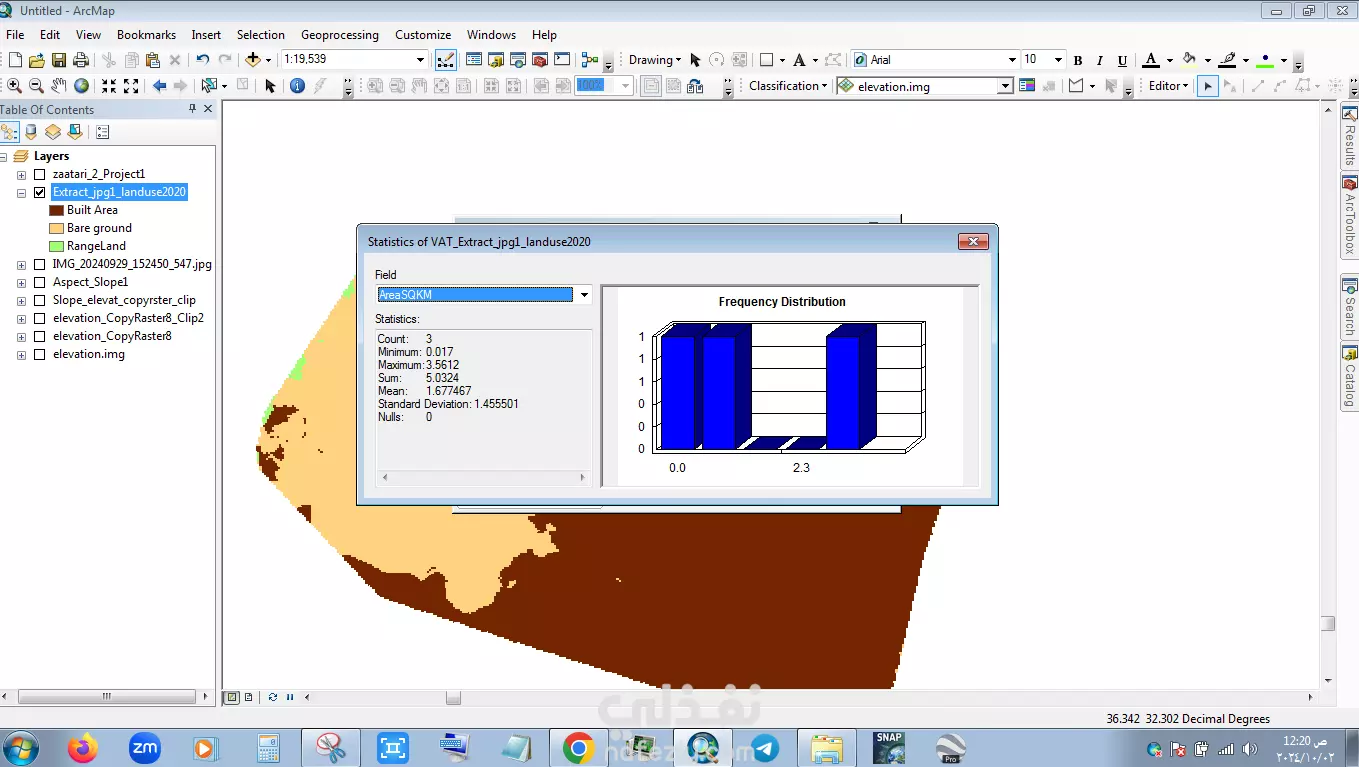This screenshot has width=1359, height=767.
Task: Go back to previous extent arrow
Action: [x=159, y=86]
